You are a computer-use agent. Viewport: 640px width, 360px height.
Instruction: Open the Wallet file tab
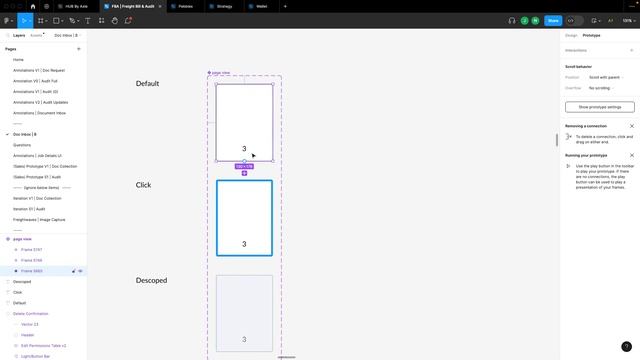coord(261,7)
